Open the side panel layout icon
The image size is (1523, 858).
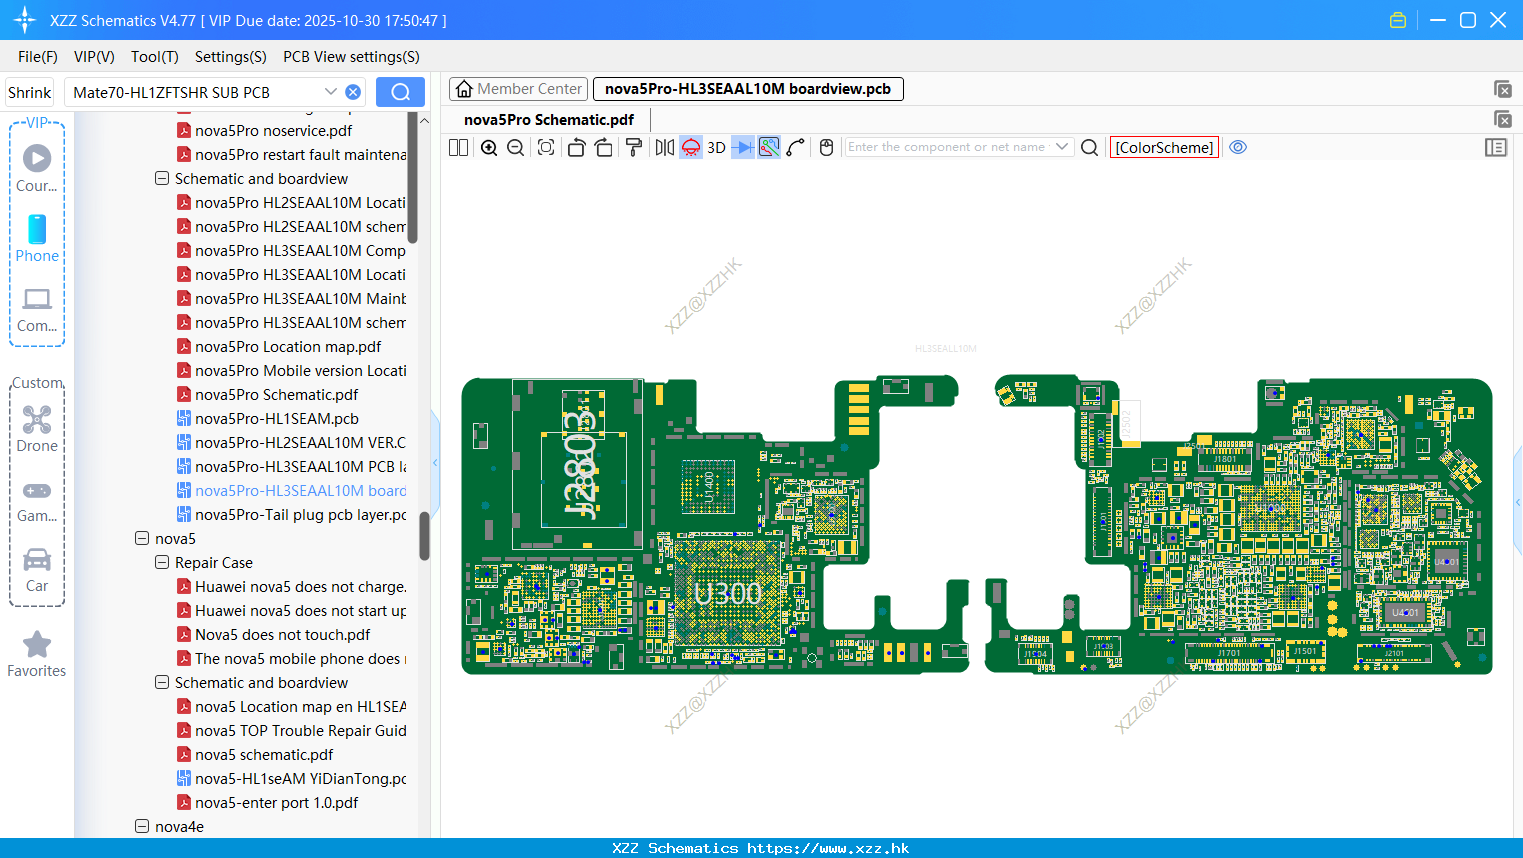[1496, 147]
